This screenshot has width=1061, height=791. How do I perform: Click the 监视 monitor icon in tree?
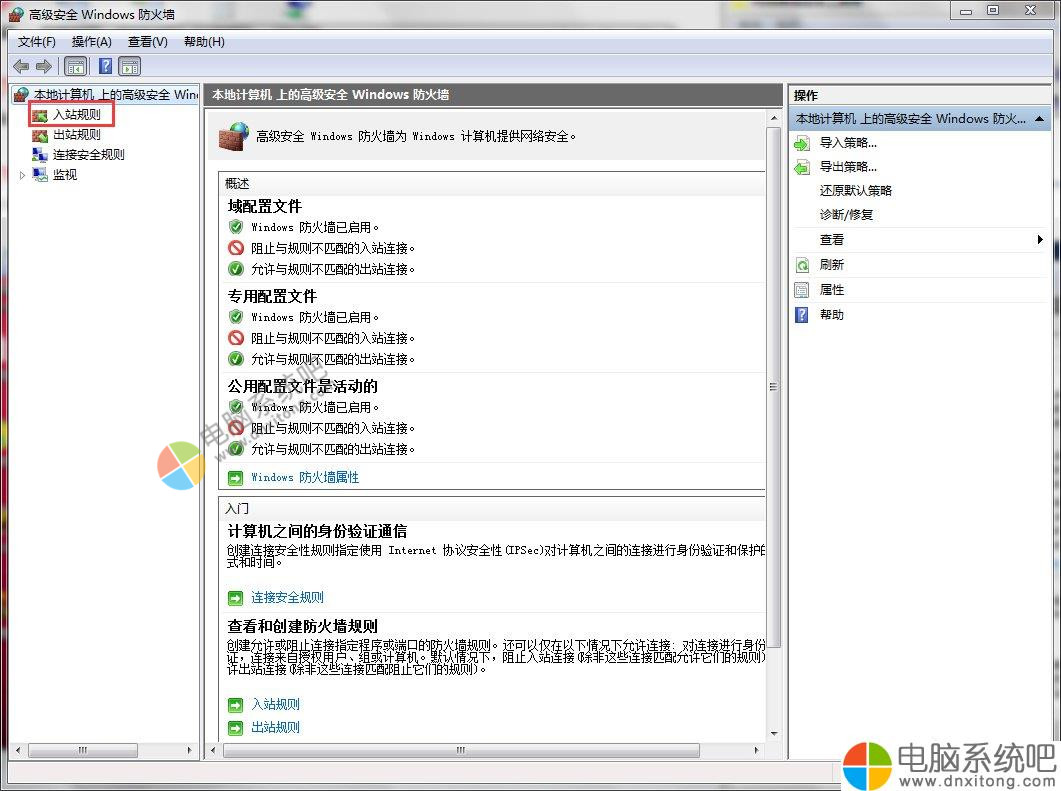40,175
